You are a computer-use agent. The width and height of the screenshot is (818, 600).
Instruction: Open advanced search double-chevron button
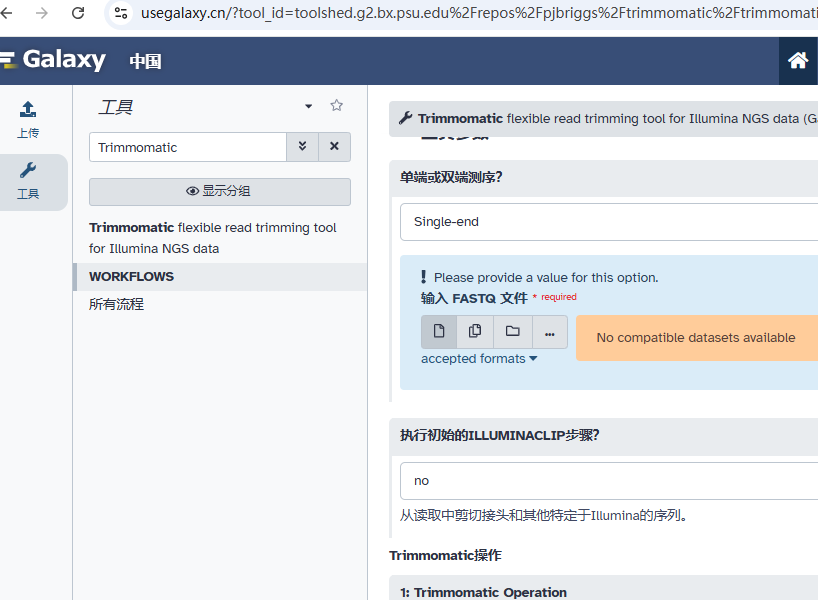click(303, 147)
